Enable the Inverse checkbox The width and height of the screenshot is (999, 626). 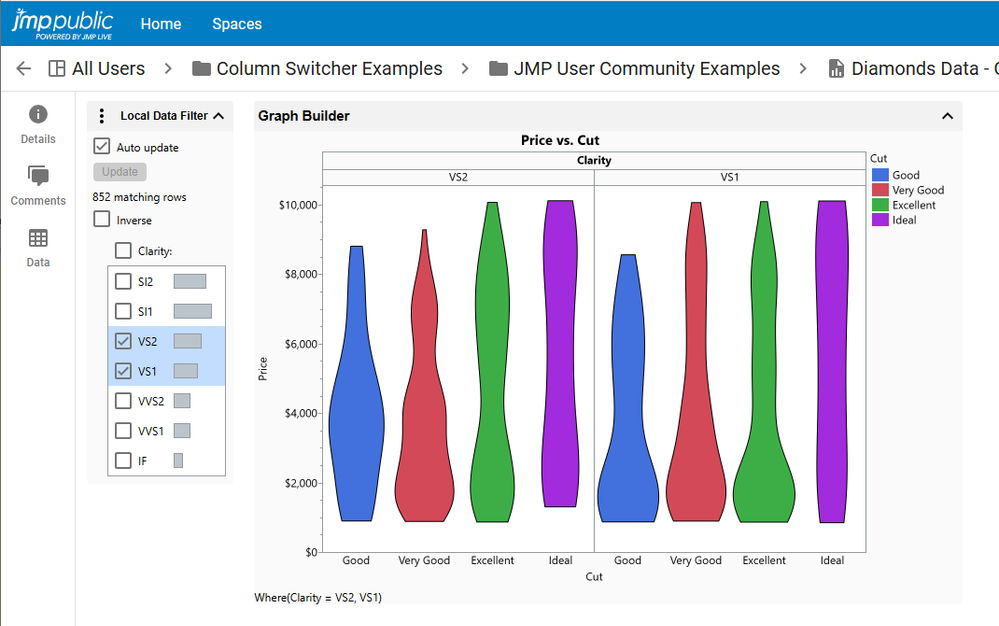[x=102, y=220]
